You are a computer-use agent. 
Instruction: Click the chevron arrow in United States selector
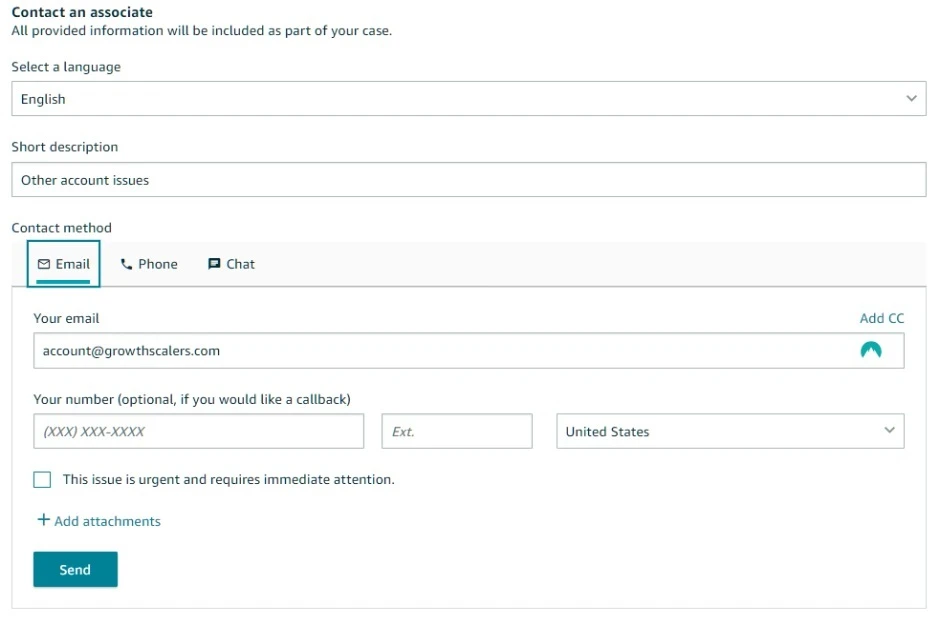click(889, 430)
